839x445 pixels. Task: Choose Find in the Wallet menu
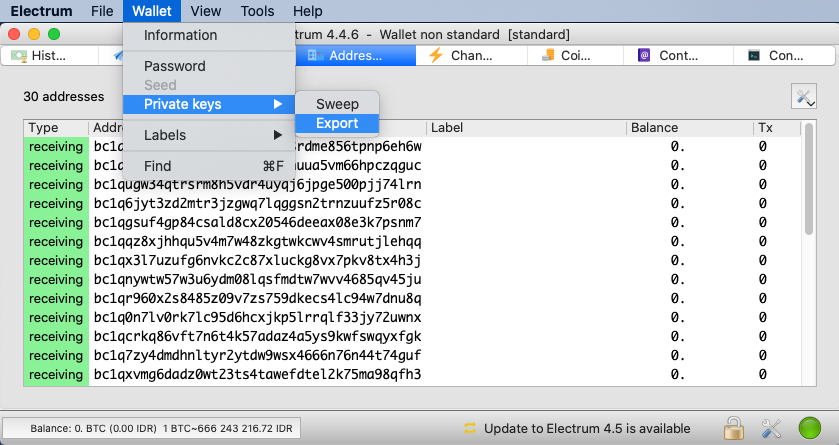point(209,166)
